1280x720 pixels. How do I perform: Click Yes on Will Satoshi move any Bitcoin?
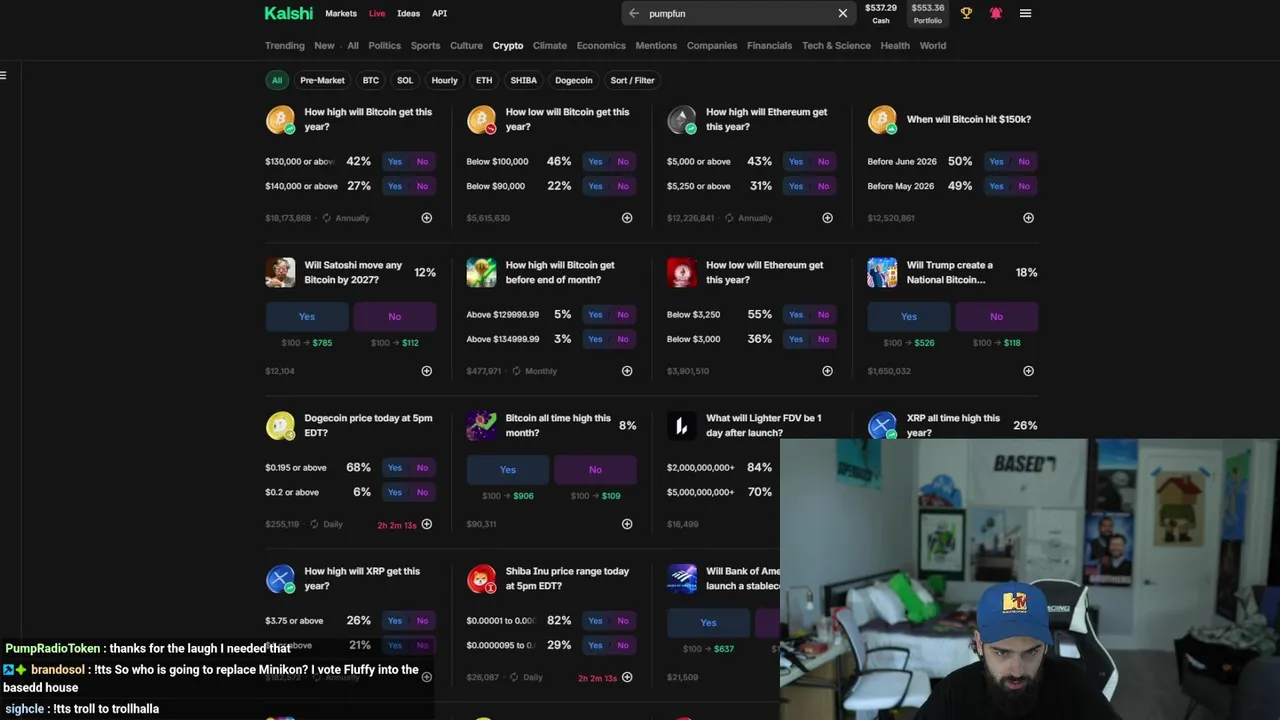point(307,316)
